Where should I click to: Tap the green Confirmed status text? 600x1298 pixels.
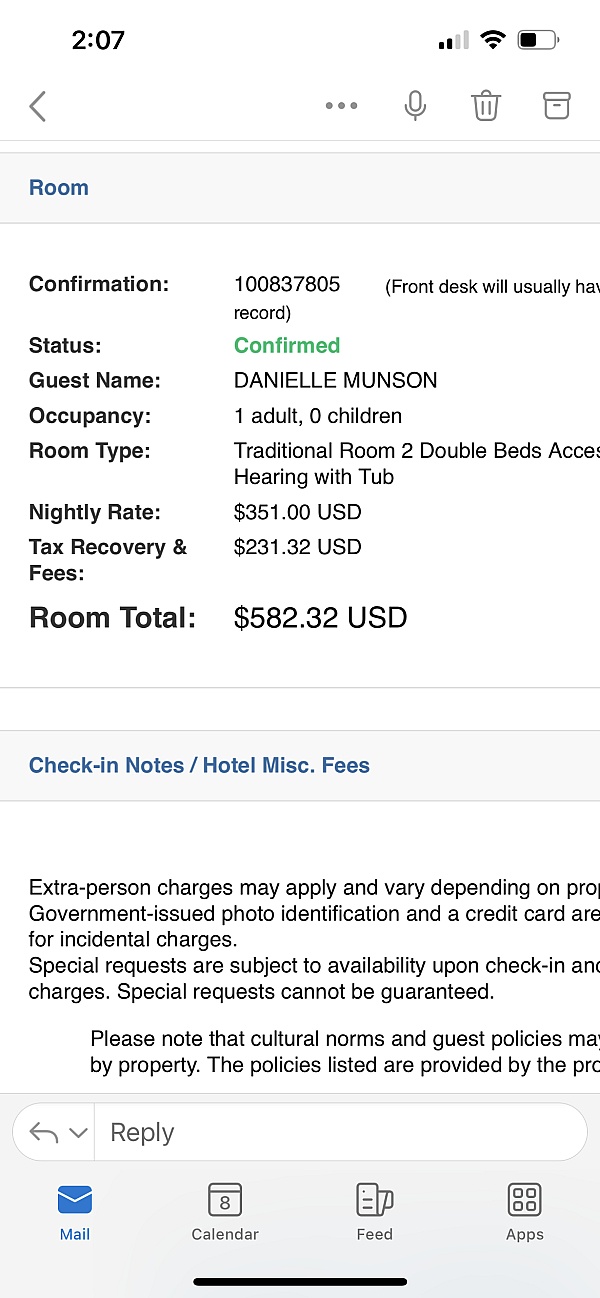tap(287, 346)
